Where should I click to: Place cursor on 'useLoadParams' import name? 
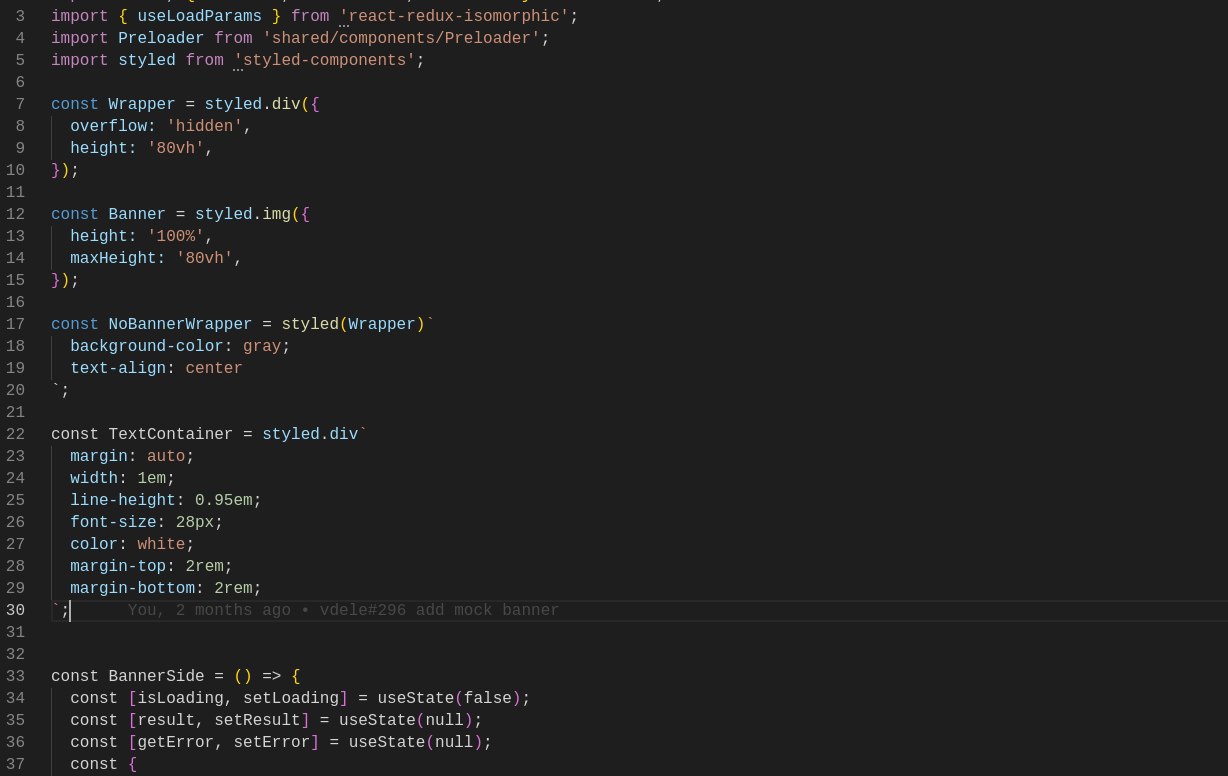200,16
